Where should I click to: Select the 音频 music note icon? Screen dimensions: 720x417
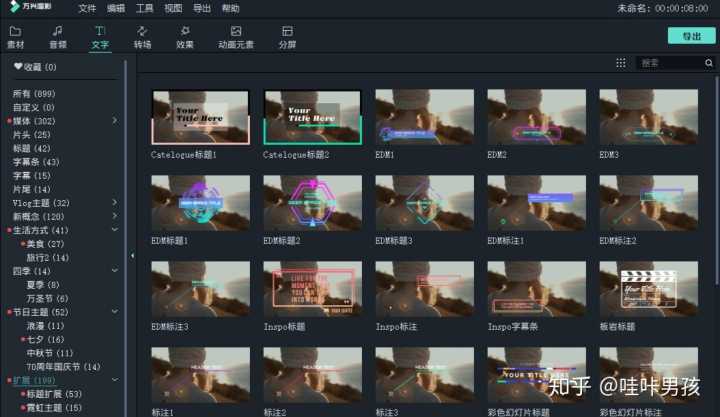pos(57,31)
